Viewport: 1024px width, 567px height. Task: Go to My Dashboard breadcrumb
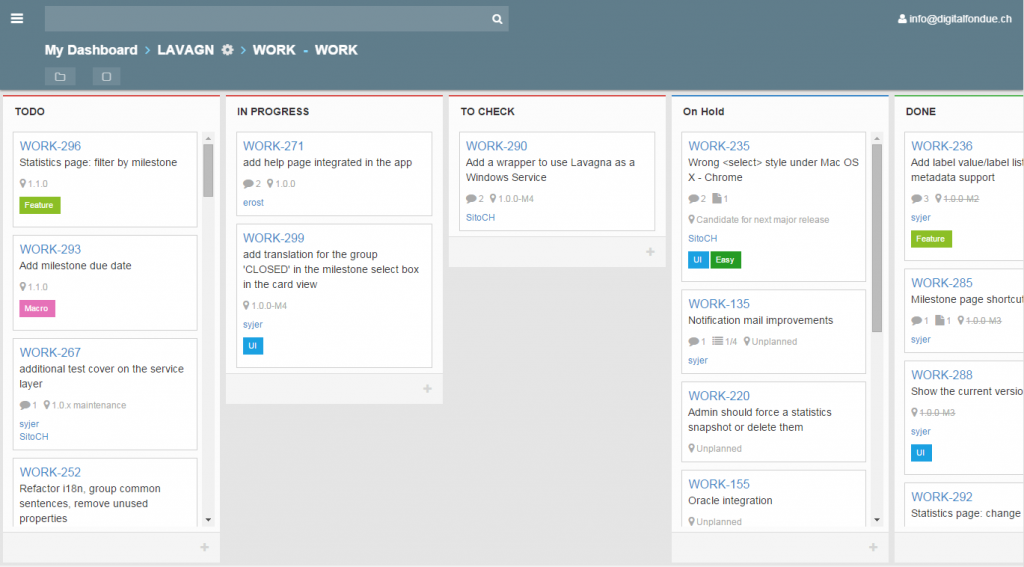tap(91, 50)
